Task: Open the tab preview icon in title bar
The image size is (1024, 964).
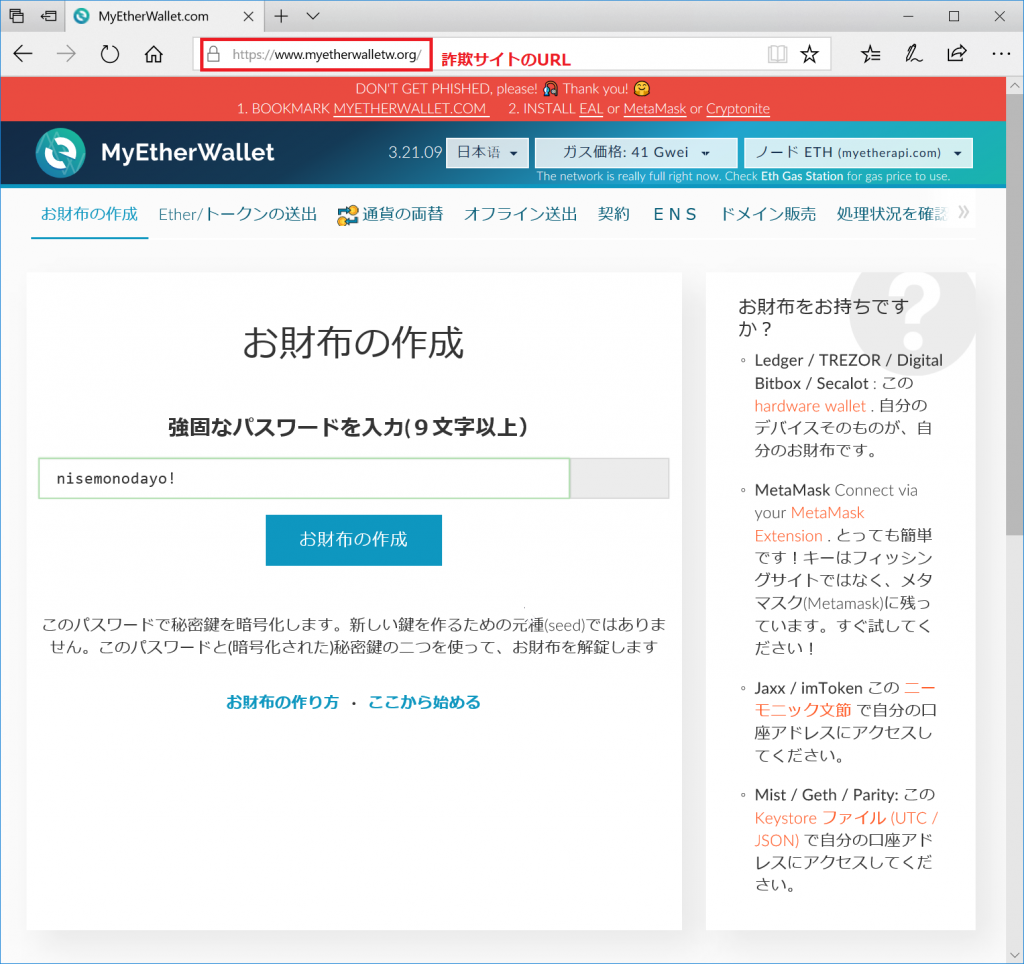Action: click(16, 16)
